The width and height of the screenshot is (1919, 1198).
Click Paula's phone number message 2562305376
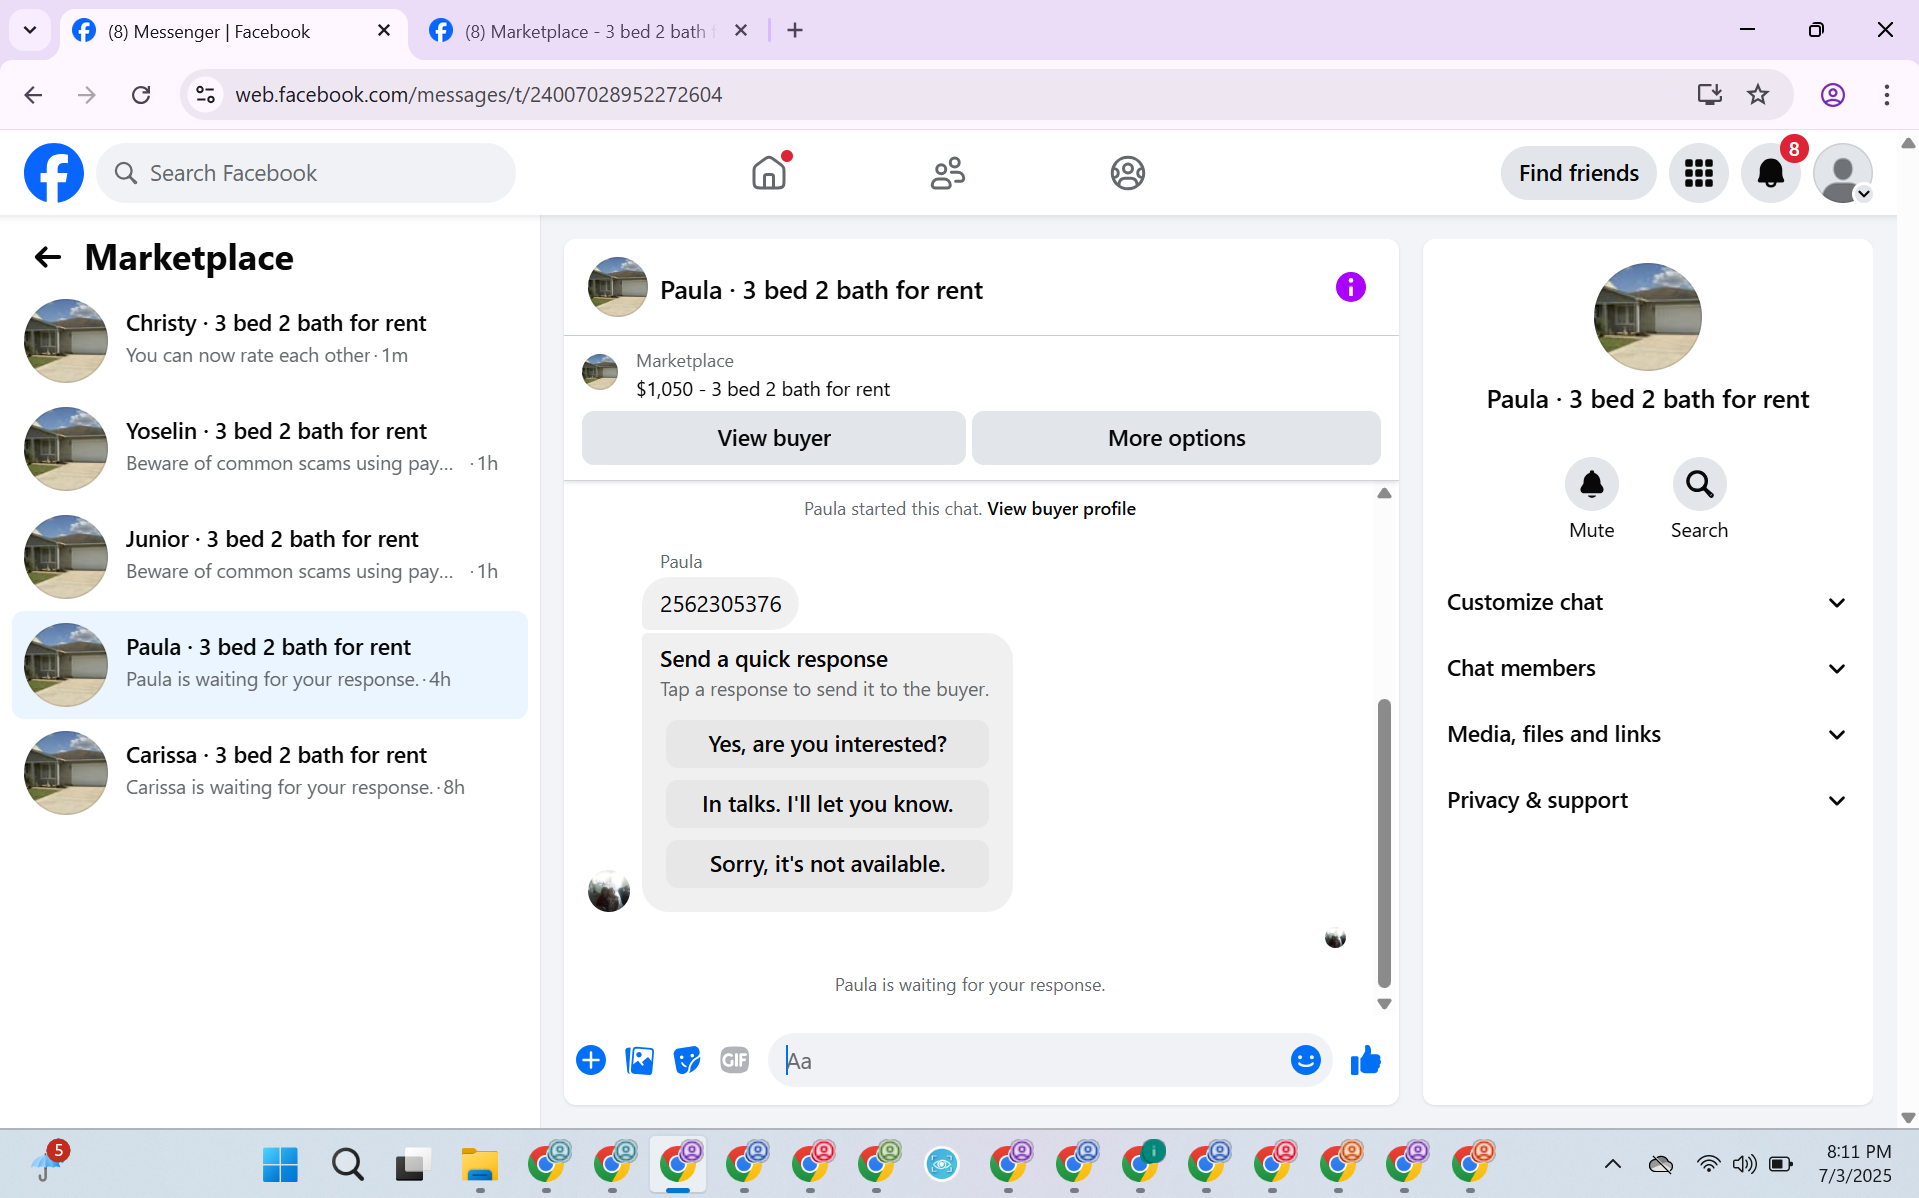720,604
